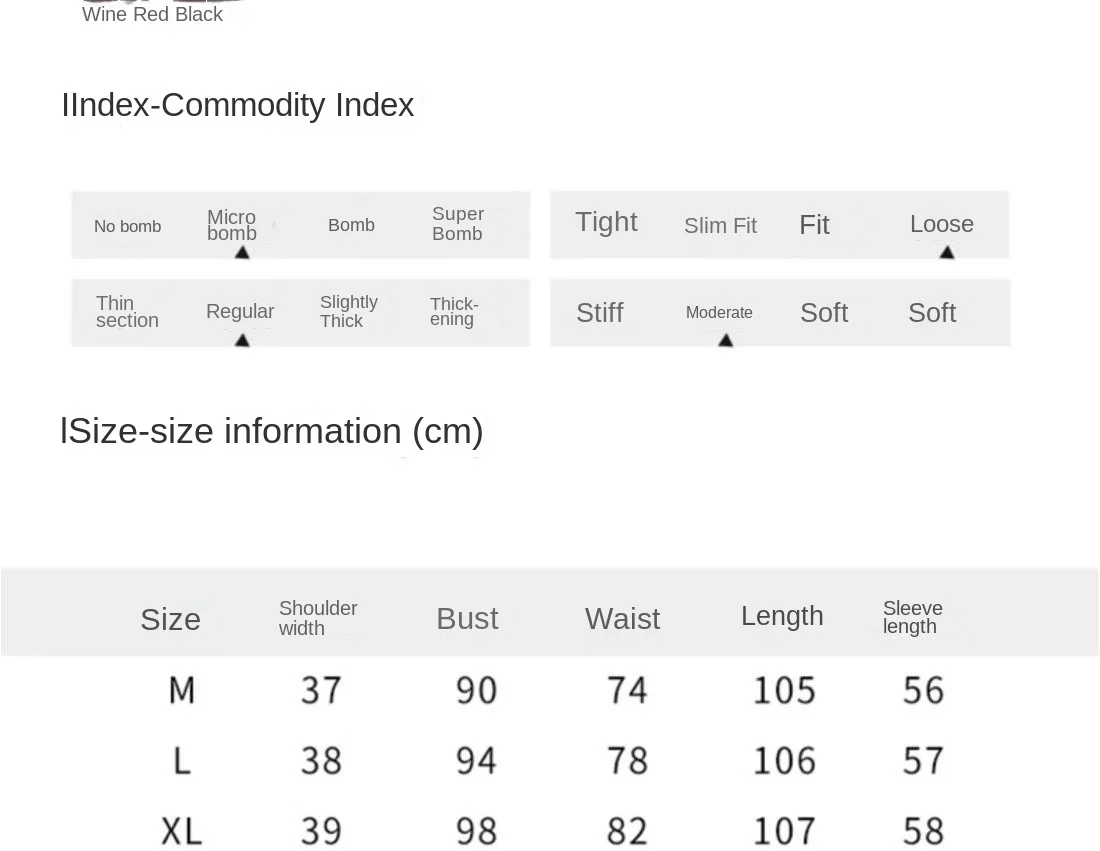Click the triangle marker under Regular
Image resolution: width=1100 pixels, height=851 pixels.
(242, 340)
